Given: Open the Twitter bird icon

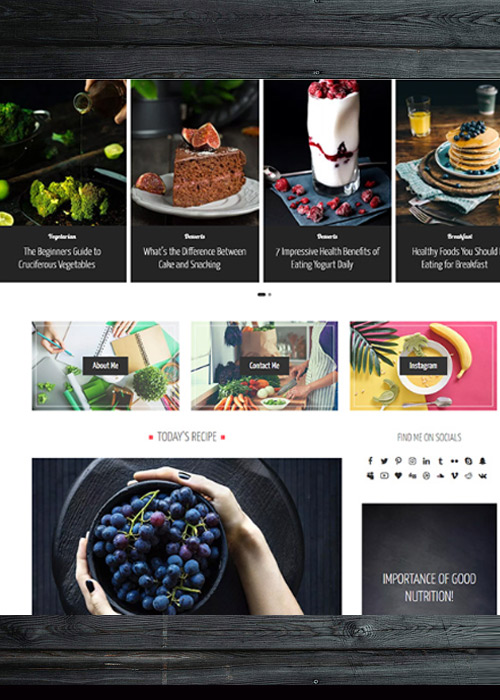Looking at the screenshot, I should (384, 461).
